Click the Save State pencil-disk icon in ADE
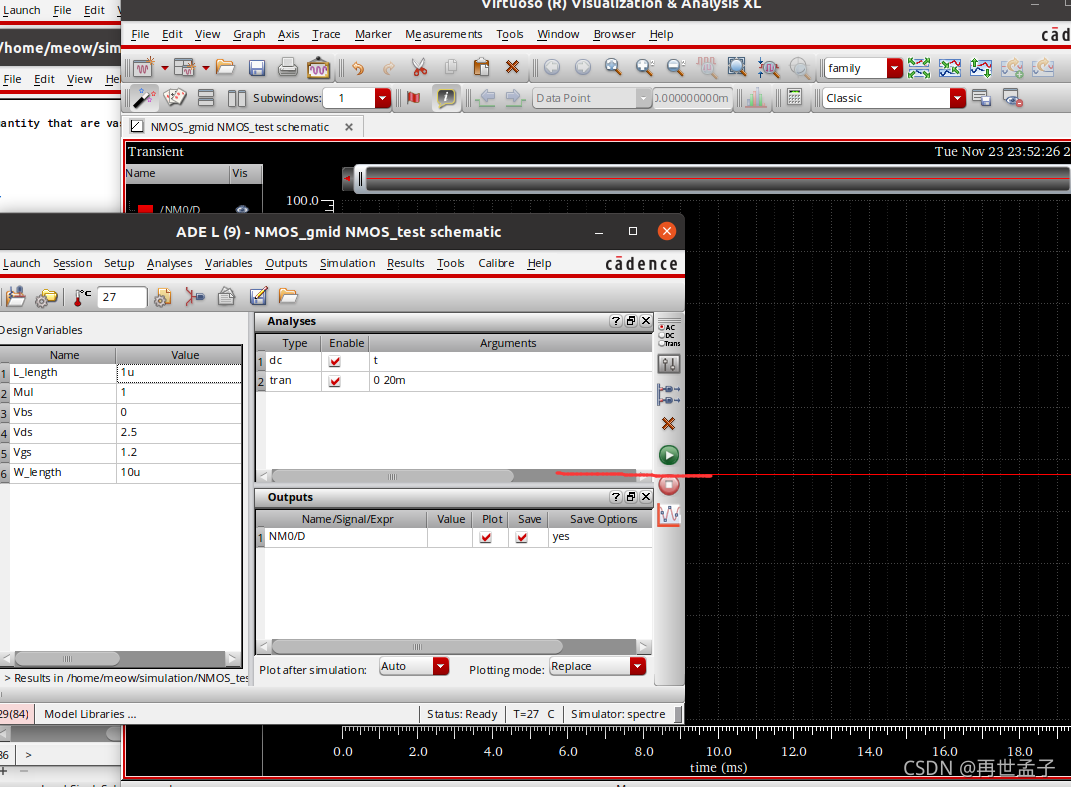Image resolution: width=1071 pixels, height=787 pixels. coord(258,296)
